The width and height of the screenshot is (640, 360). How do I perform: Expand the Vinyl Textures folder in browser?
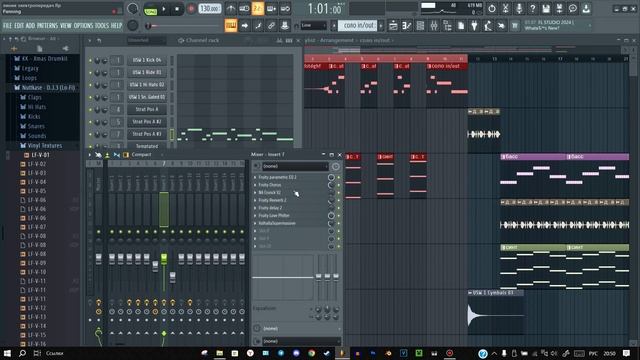point(45,146)
